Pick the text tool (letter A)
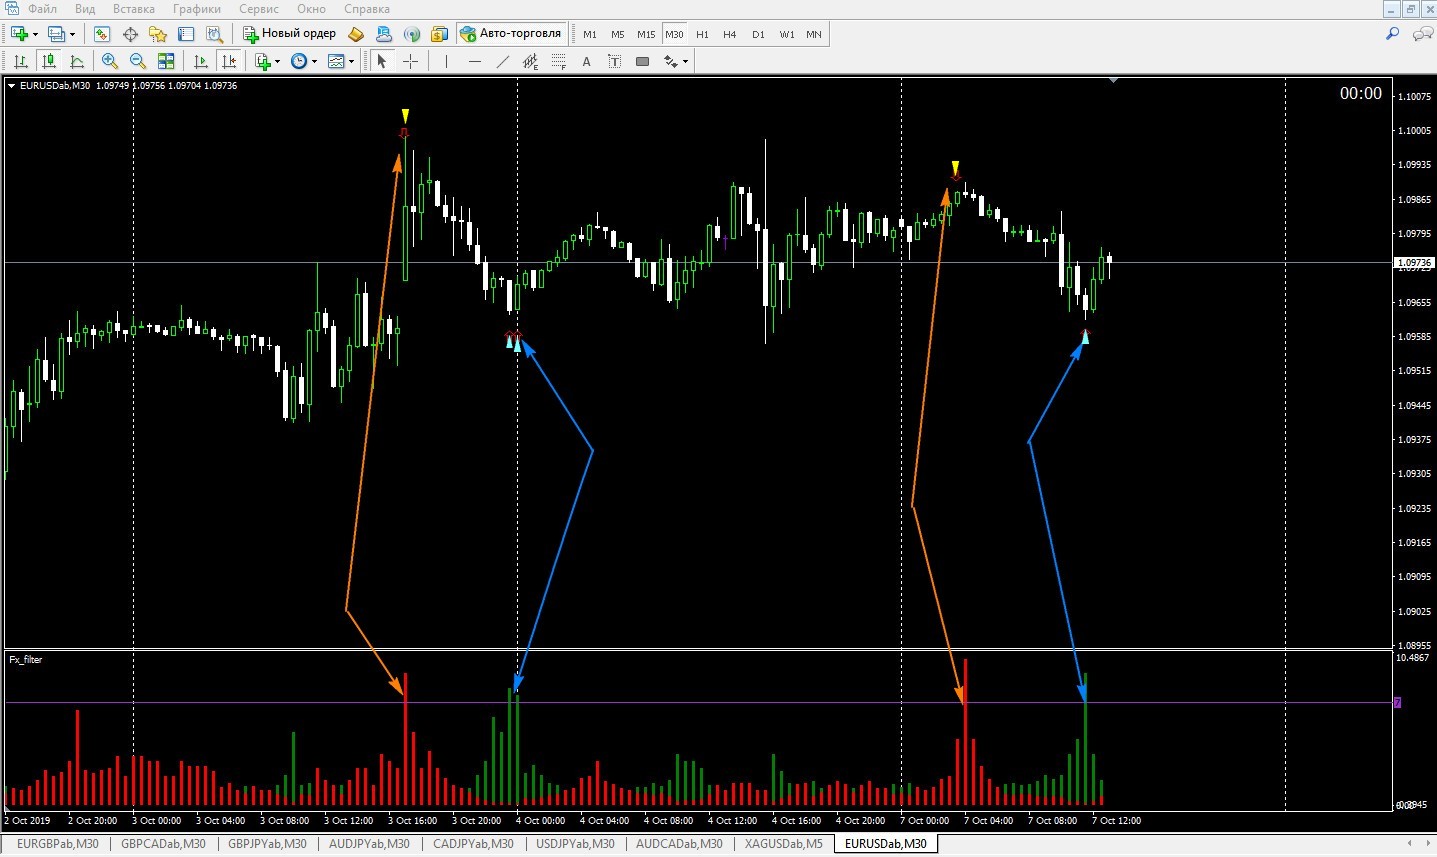The height and width of the screenshot is (857, 1437). point(586,61)
